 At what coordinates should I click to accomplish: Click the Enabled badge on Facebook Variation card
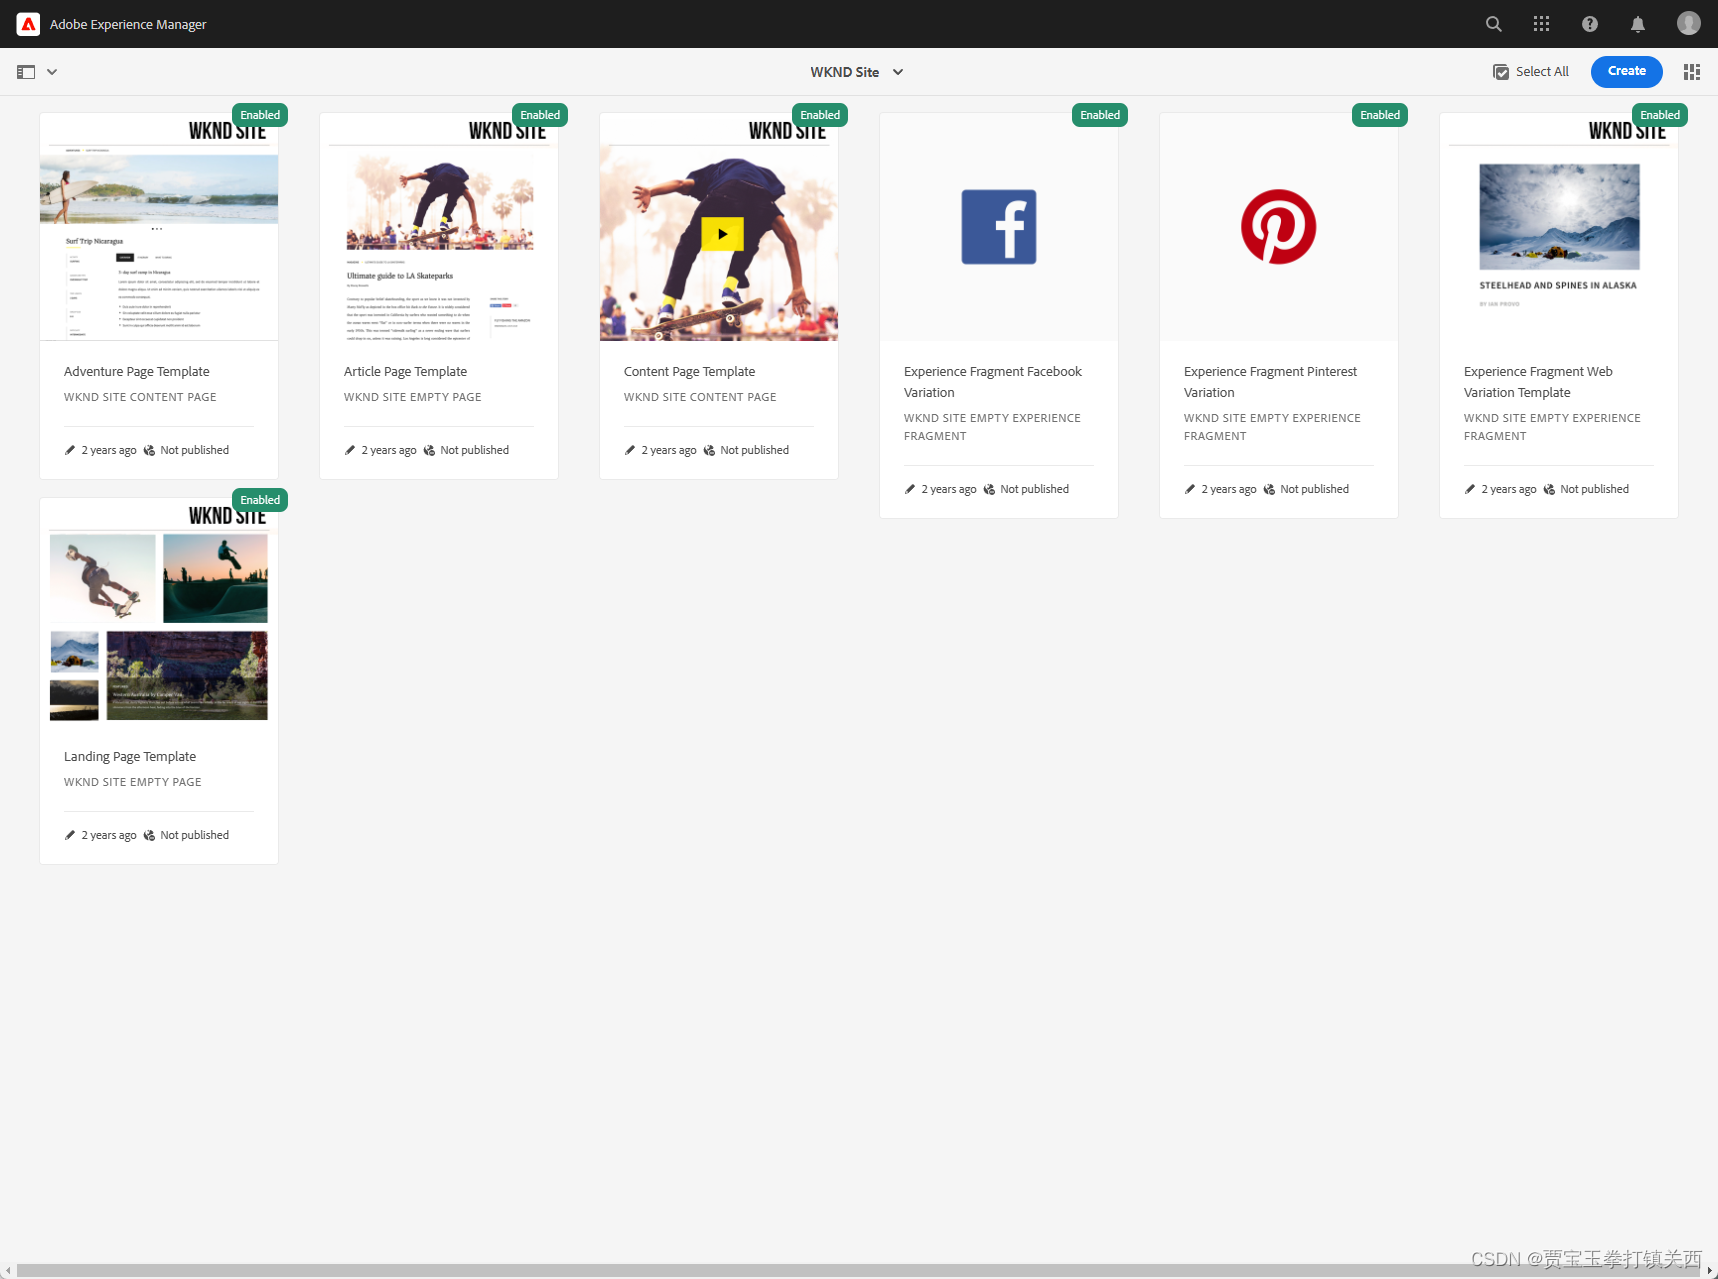(1100, 115)
